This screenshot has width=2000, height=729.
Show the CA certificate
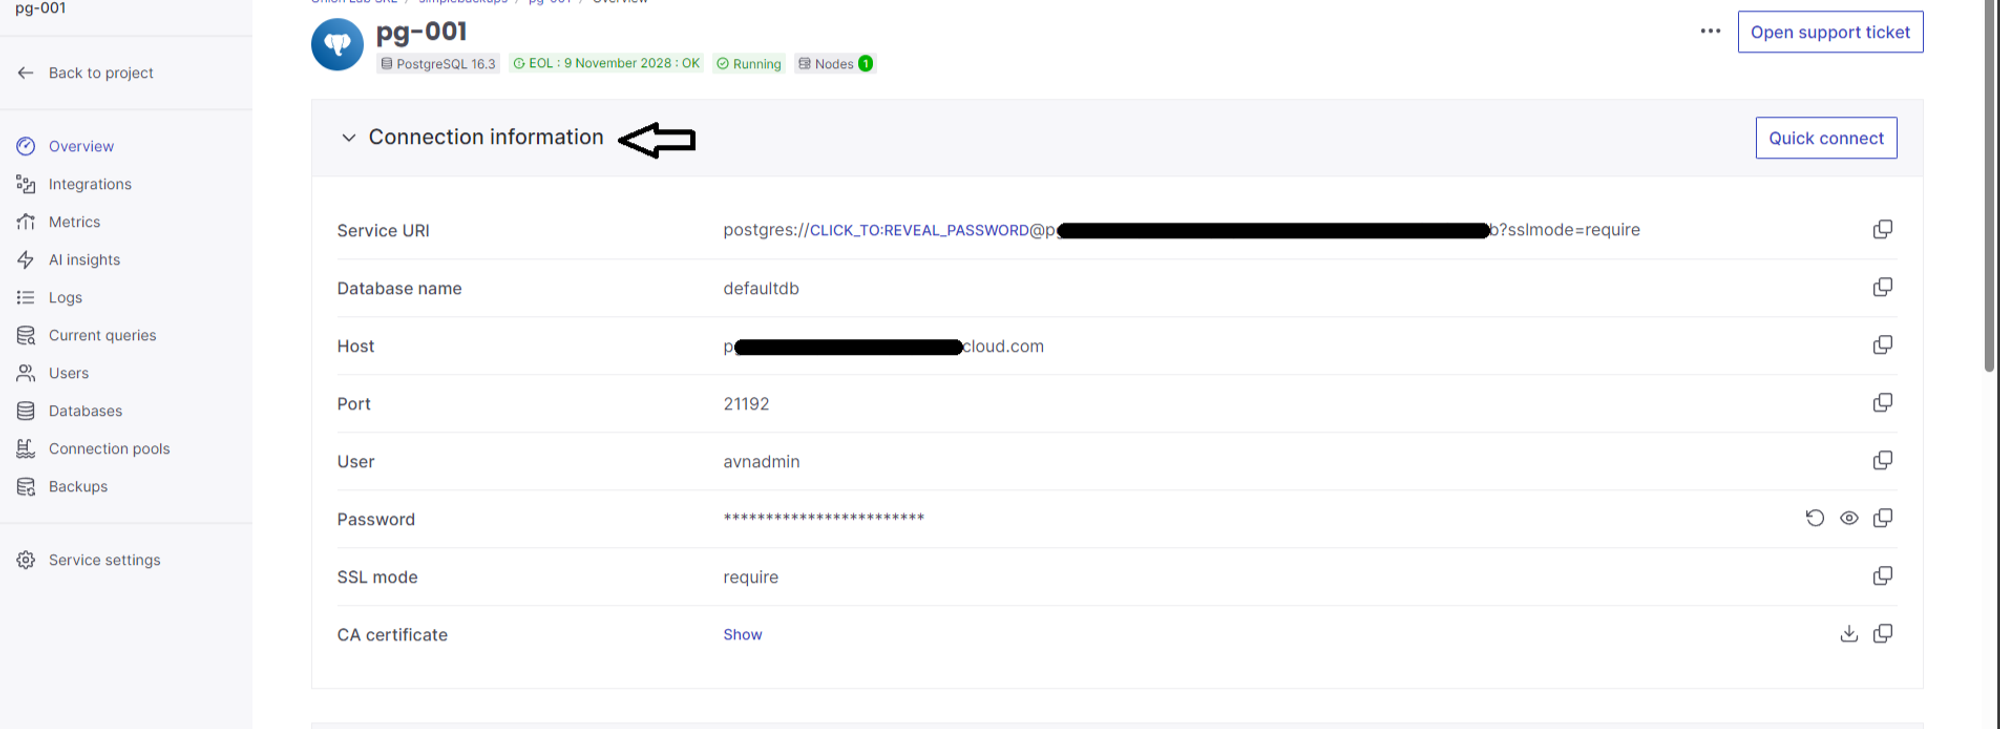742,635
